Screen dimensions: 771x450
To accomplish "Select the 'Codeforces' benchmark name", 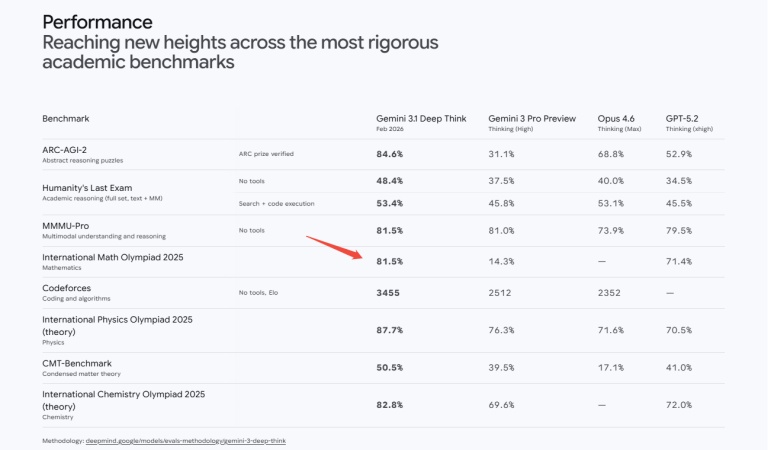I will [x=66, y=288].
